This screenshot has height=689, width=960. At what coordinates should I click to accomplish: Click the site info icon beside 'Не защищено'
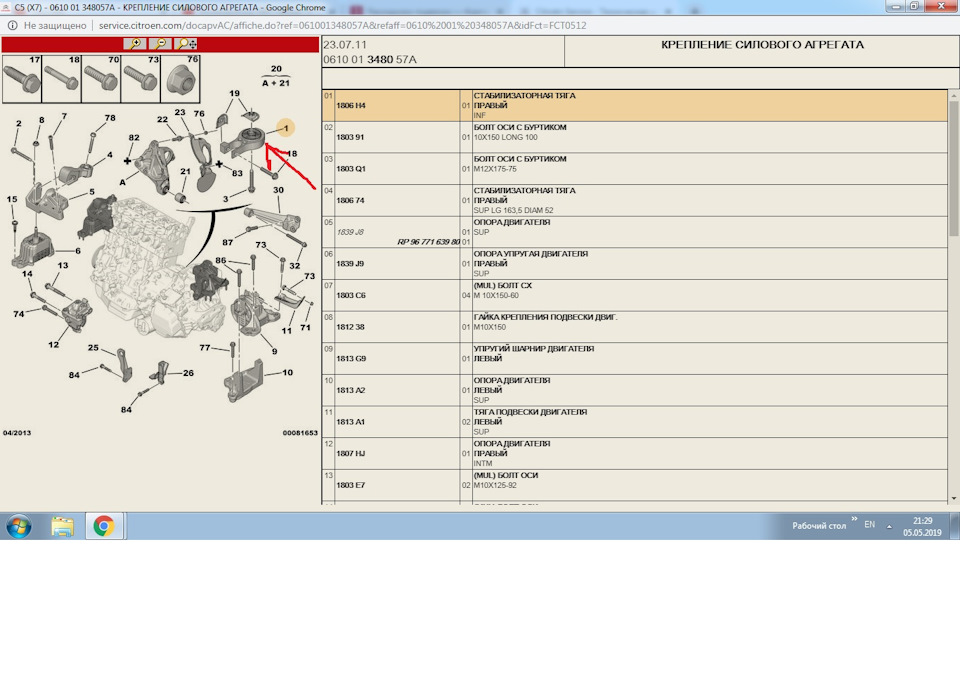(x=11, y=25)
